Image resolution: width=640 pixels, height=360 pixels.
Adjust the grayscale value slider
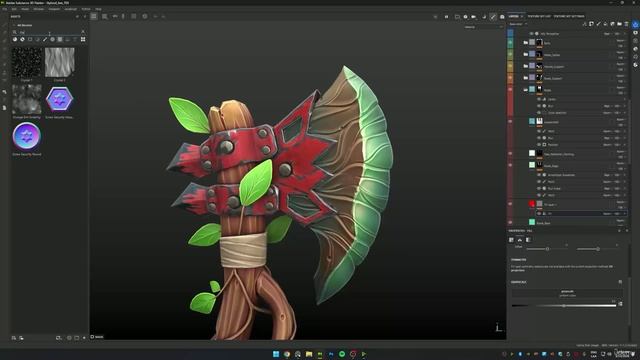564,305
